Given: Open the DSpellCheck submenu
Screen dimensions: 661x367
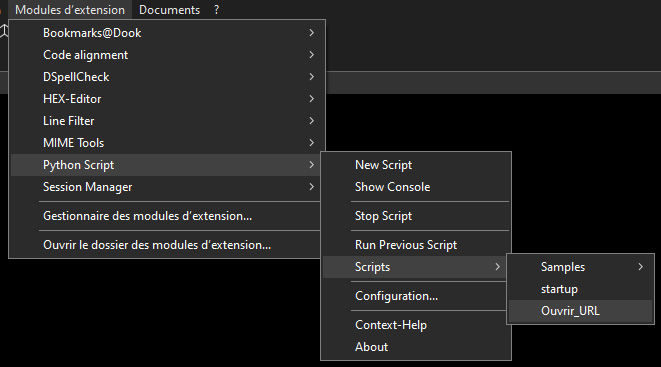Looking at the screenshot, I should click(167, 77).
